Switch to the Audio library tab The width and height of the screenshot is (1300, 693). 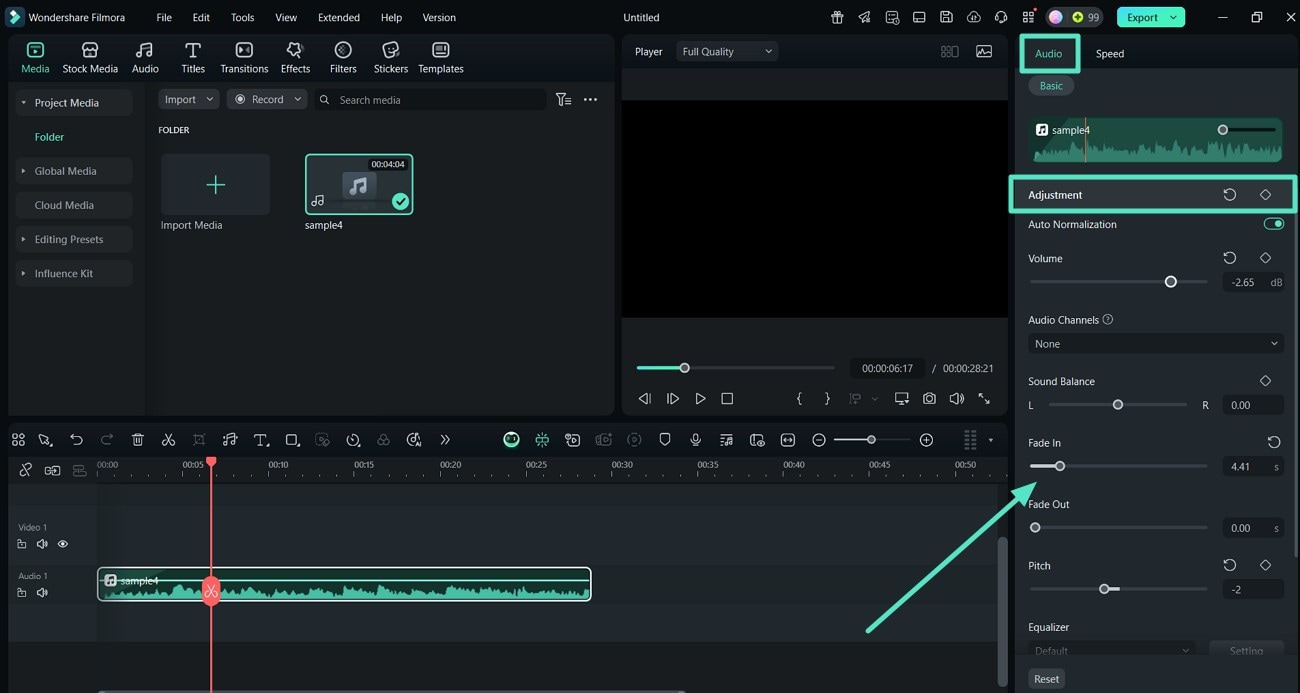tap(145, 58)
